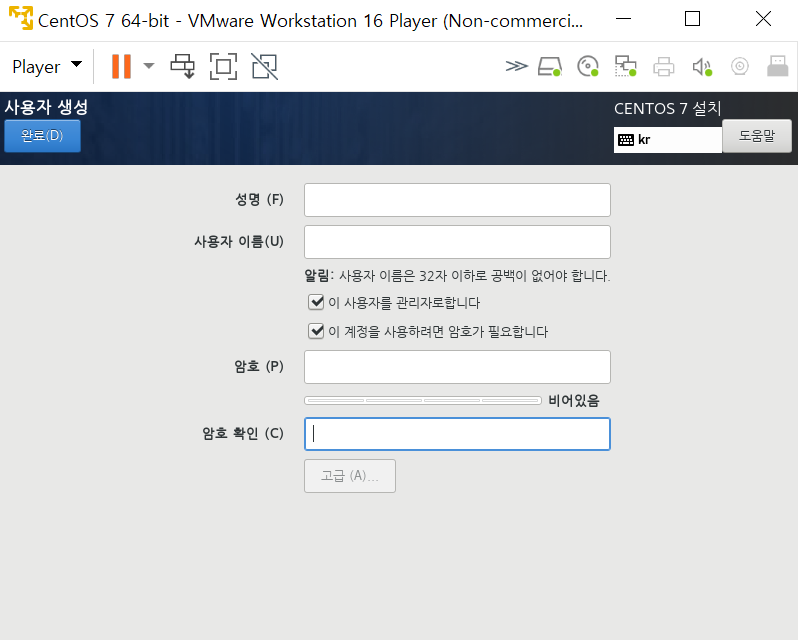The height and width of the screenshot is (640, 798).
Task: Open the Player menu
Action: point(47,67)
